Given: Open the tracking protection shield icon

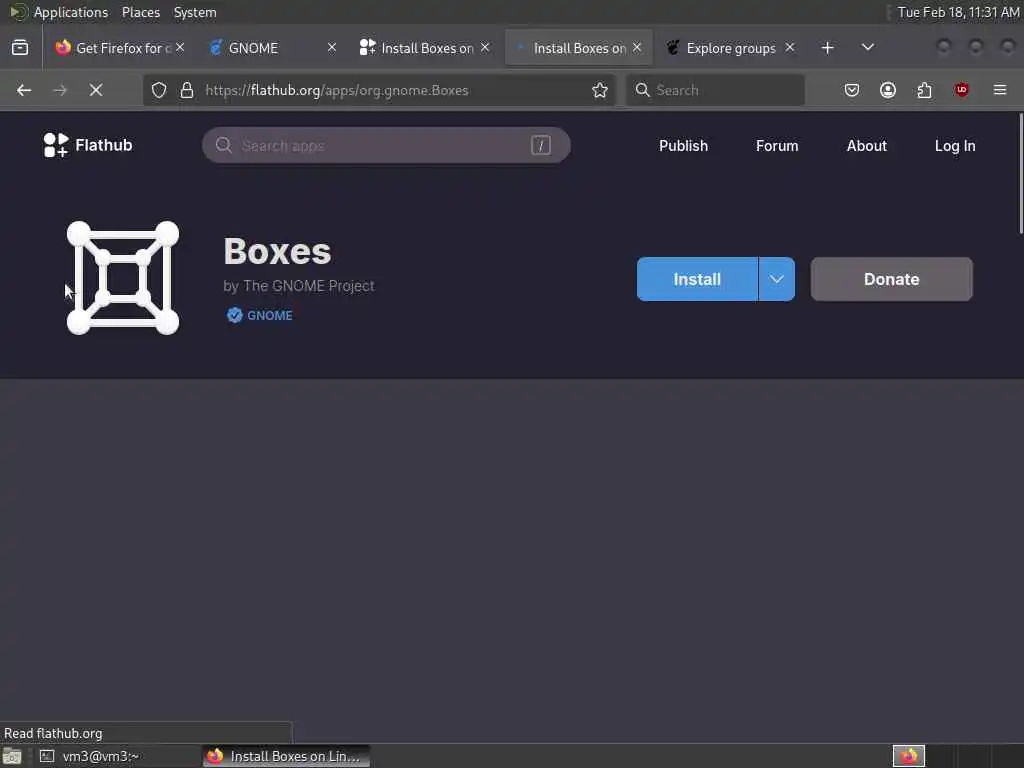Looking at the screenshot, I should click(x=159, y=90).
